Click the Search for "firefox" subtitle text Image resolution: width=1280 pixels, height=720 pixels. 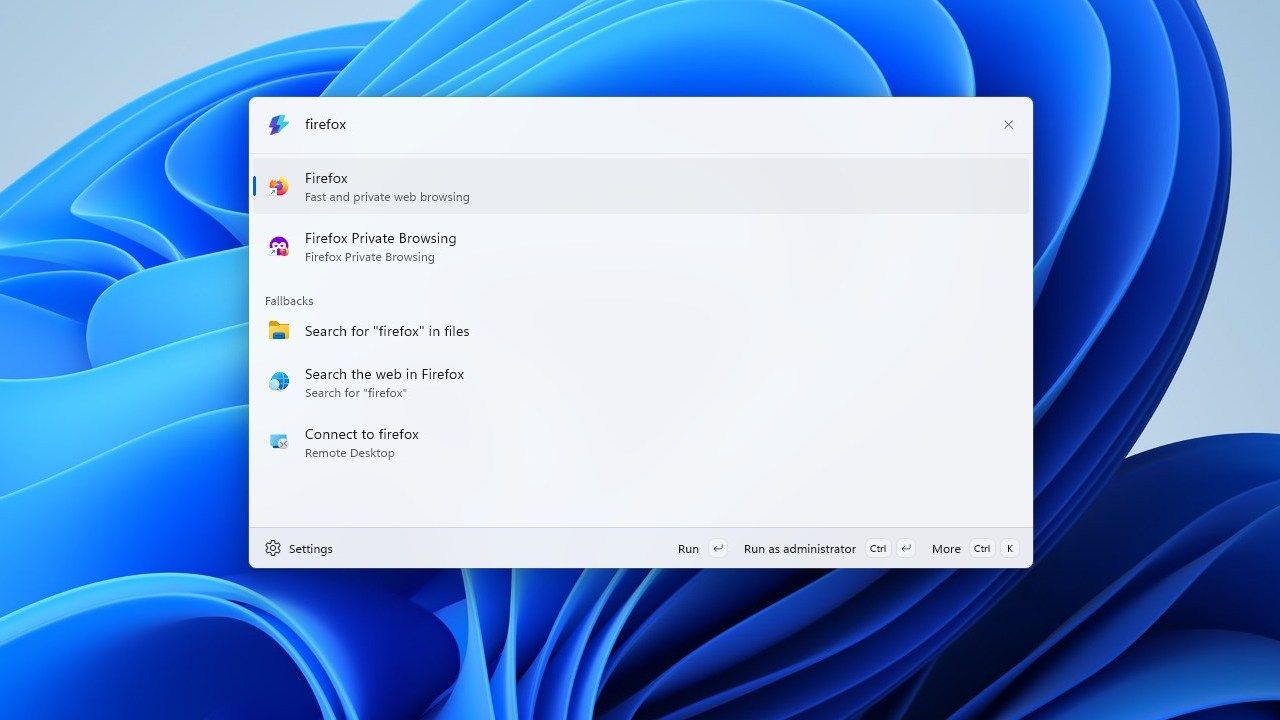(x=356, y=393)
